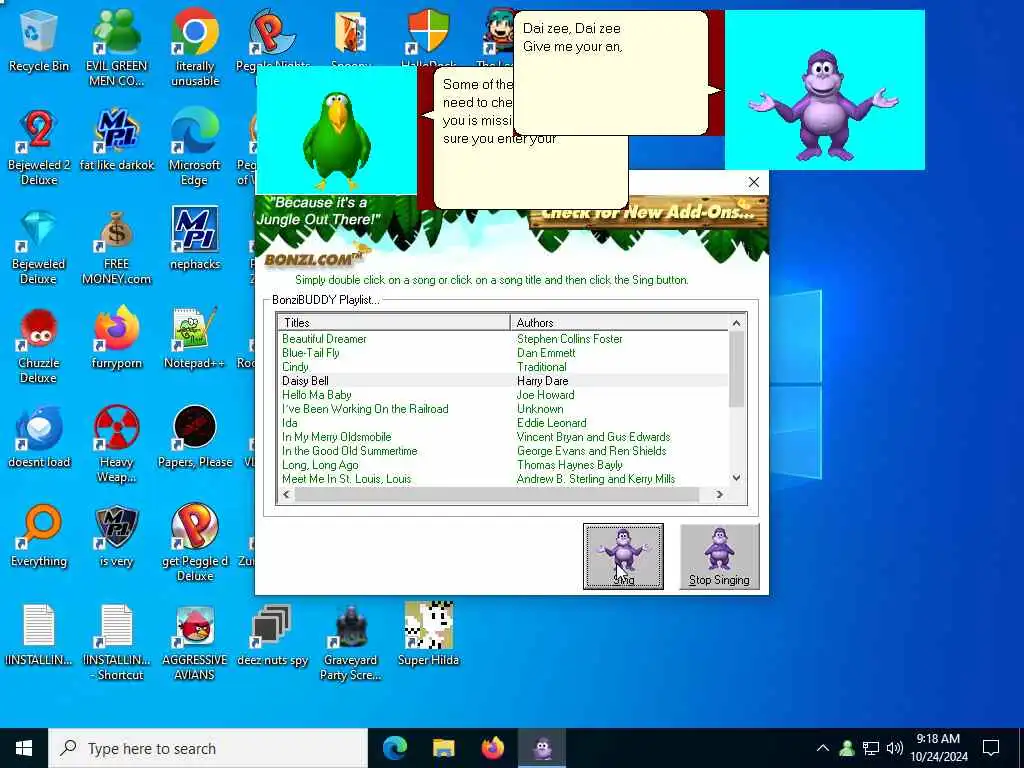The width and height of the screenshot is (1024, 768).
Task: Select the Chuzzle Deluxe desktop icon
Action: pos(39,346)
